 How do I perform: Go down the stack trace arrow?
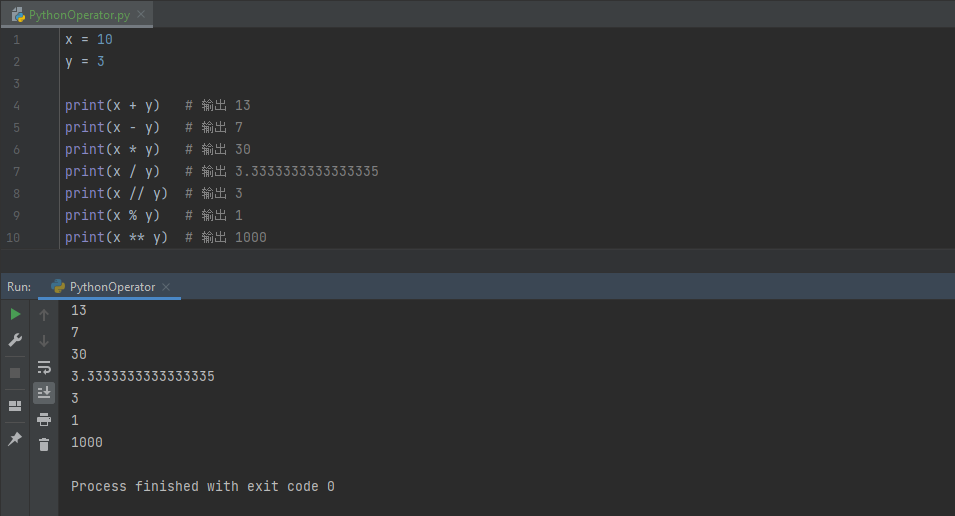click(x=44, y=341)
